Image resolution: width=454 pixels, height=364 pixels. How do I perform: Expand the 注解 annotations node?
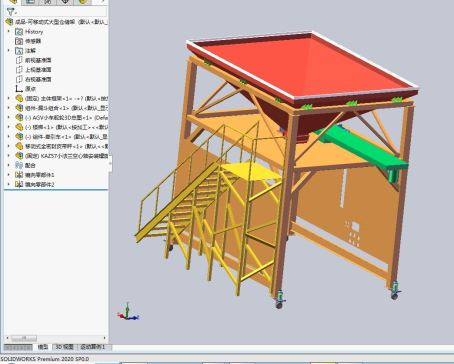[x=9, y=51]
